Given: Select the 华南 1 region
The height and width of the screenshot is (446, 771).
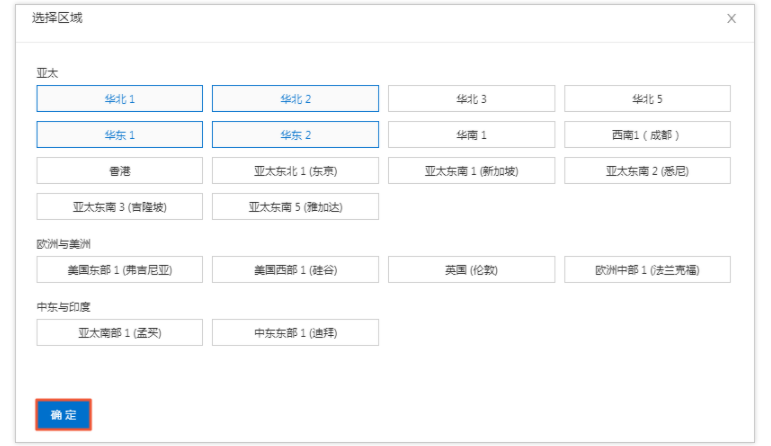Looking at the screenshot, I should point(471,135).
